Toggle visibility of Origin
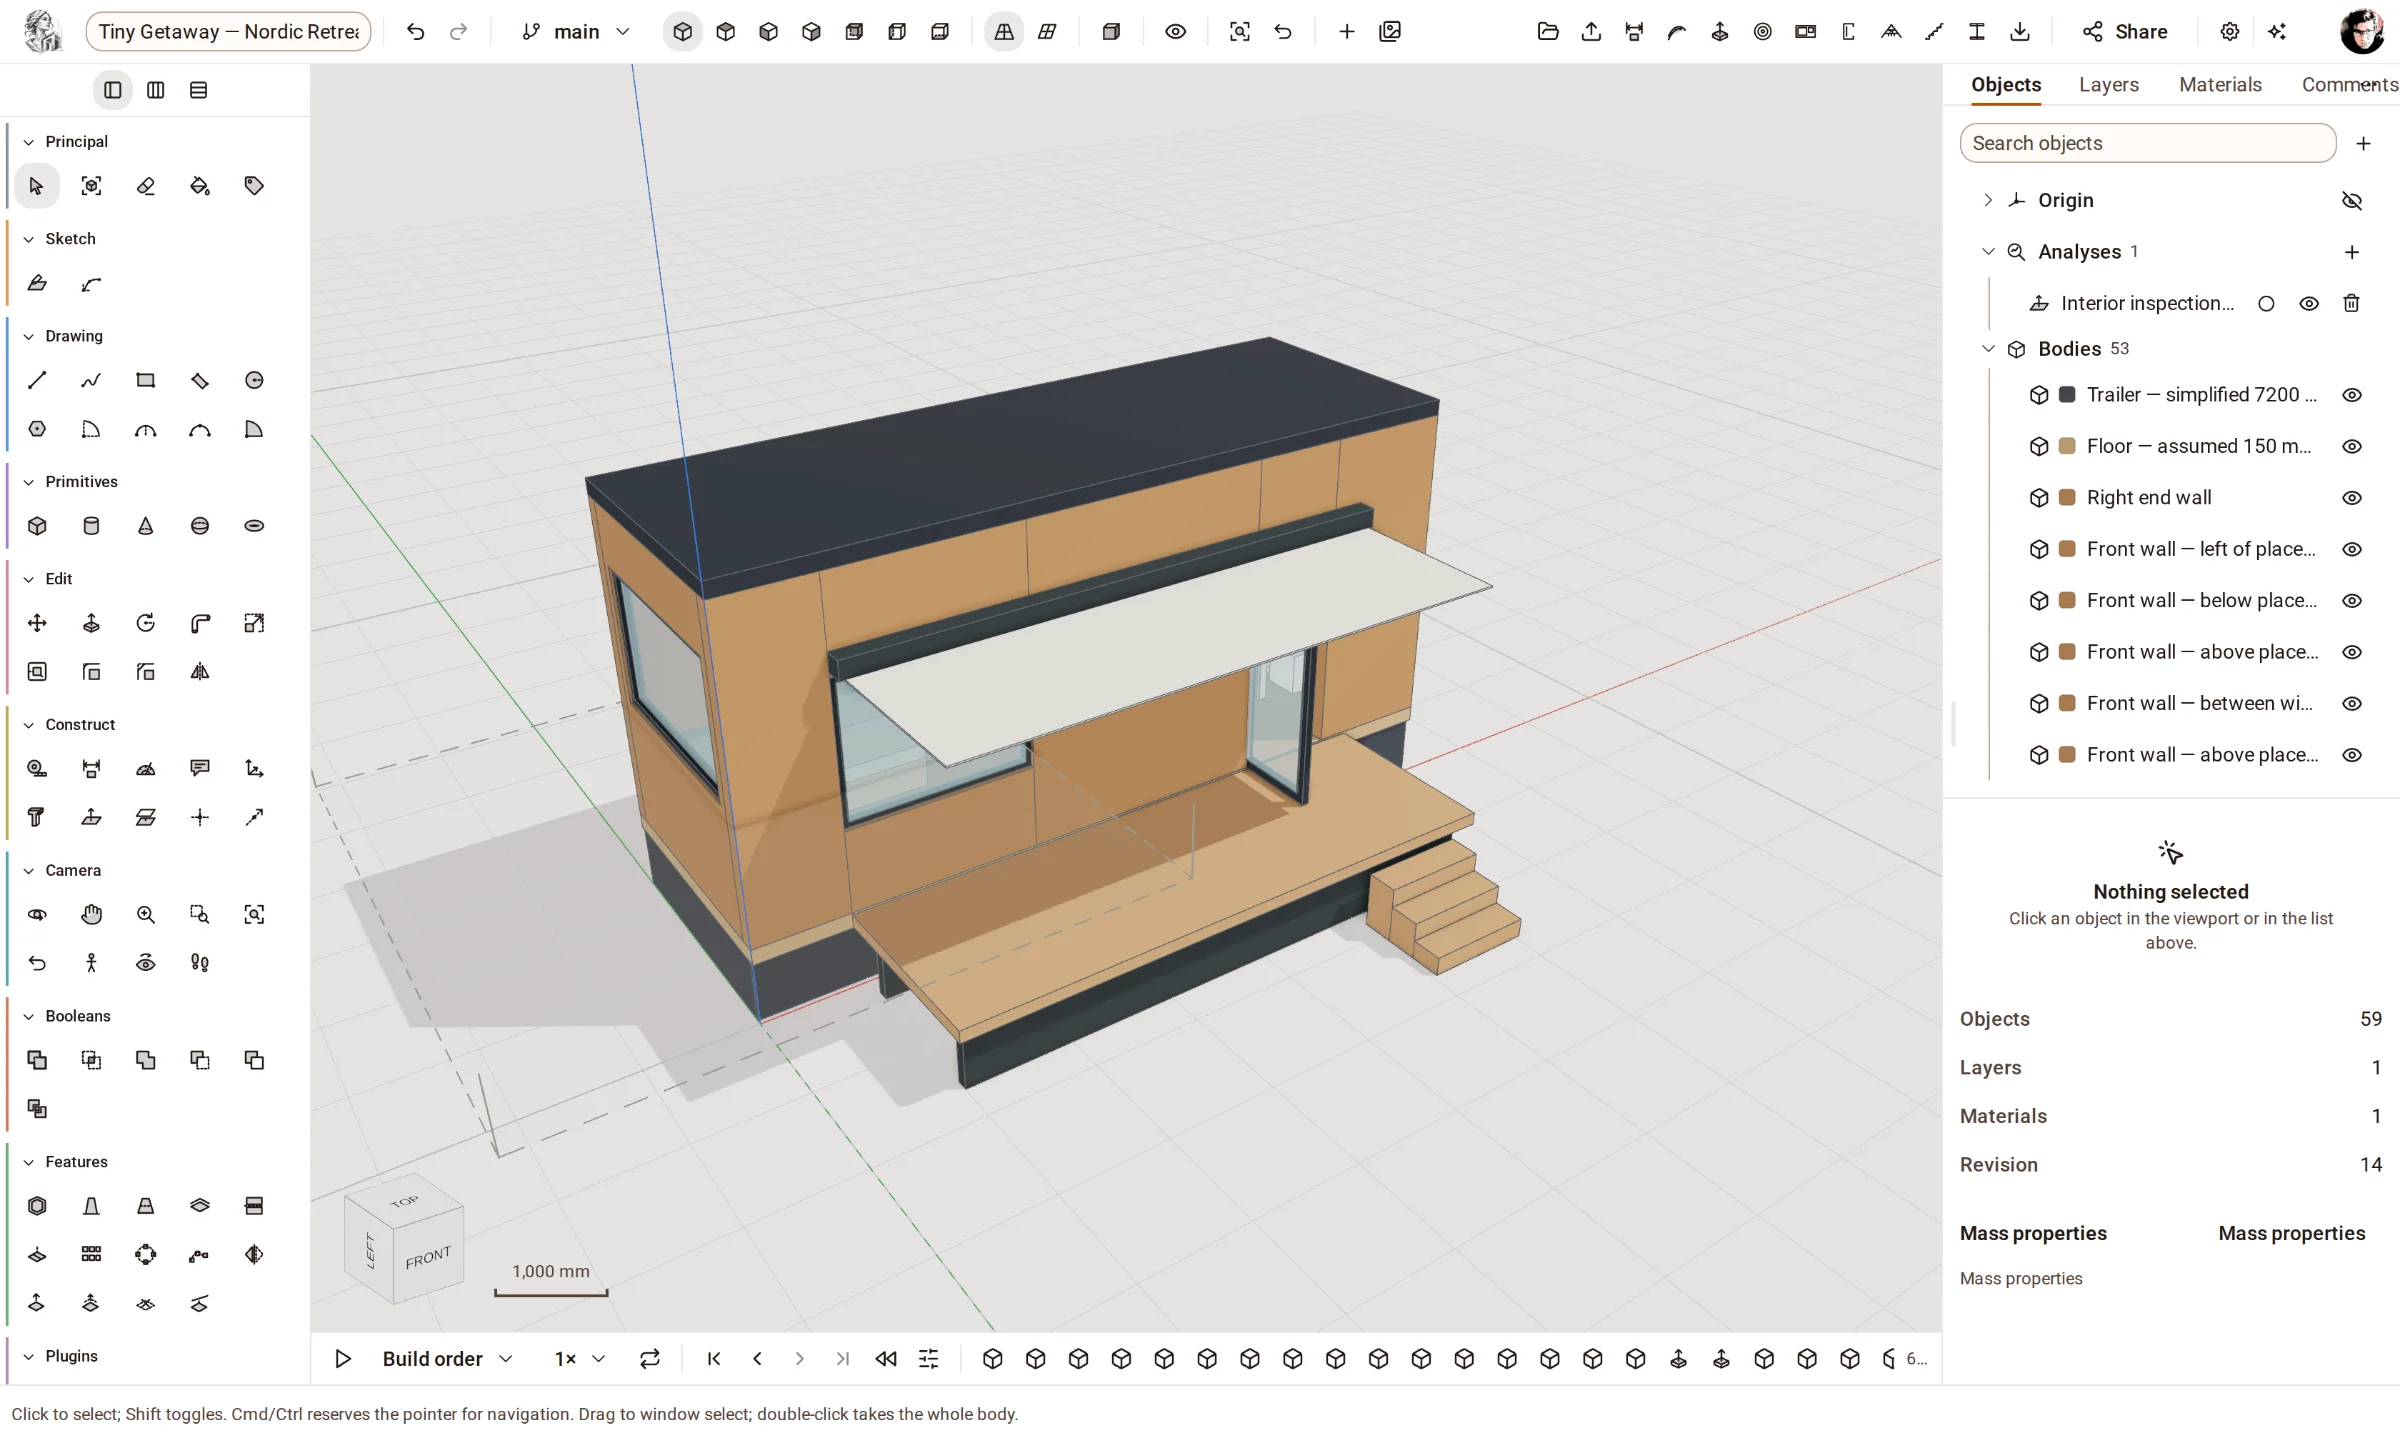The height and width of the screenshot is (1443, 2400). click(x=2352, y=201)
